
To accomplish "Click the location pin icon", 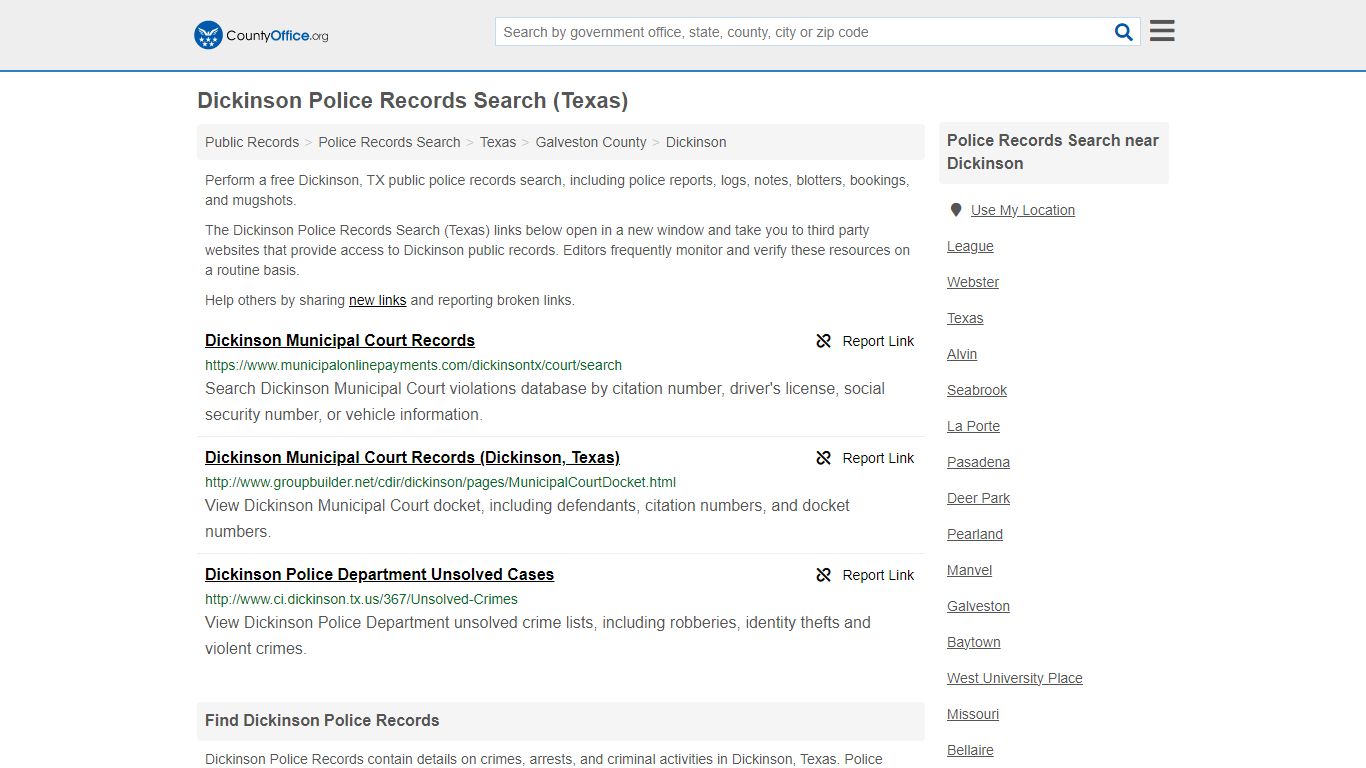I will tap(956, 210).
